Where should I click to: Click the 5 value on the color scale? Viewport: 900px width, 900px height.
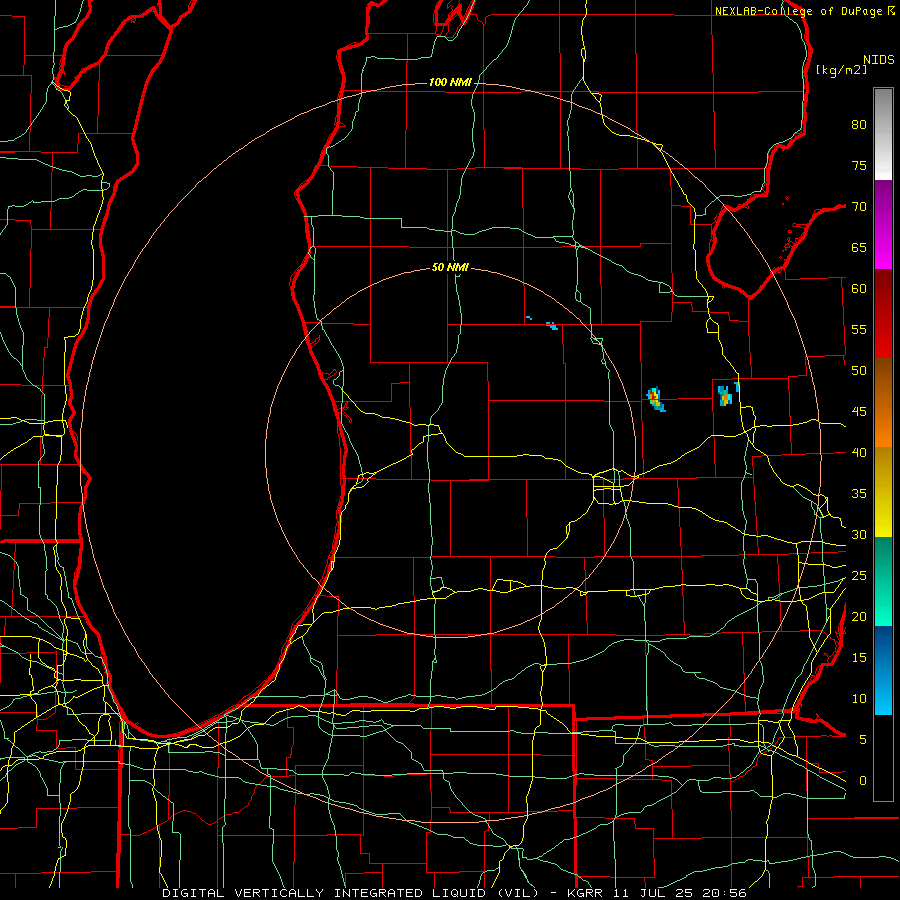pos(863,739)
